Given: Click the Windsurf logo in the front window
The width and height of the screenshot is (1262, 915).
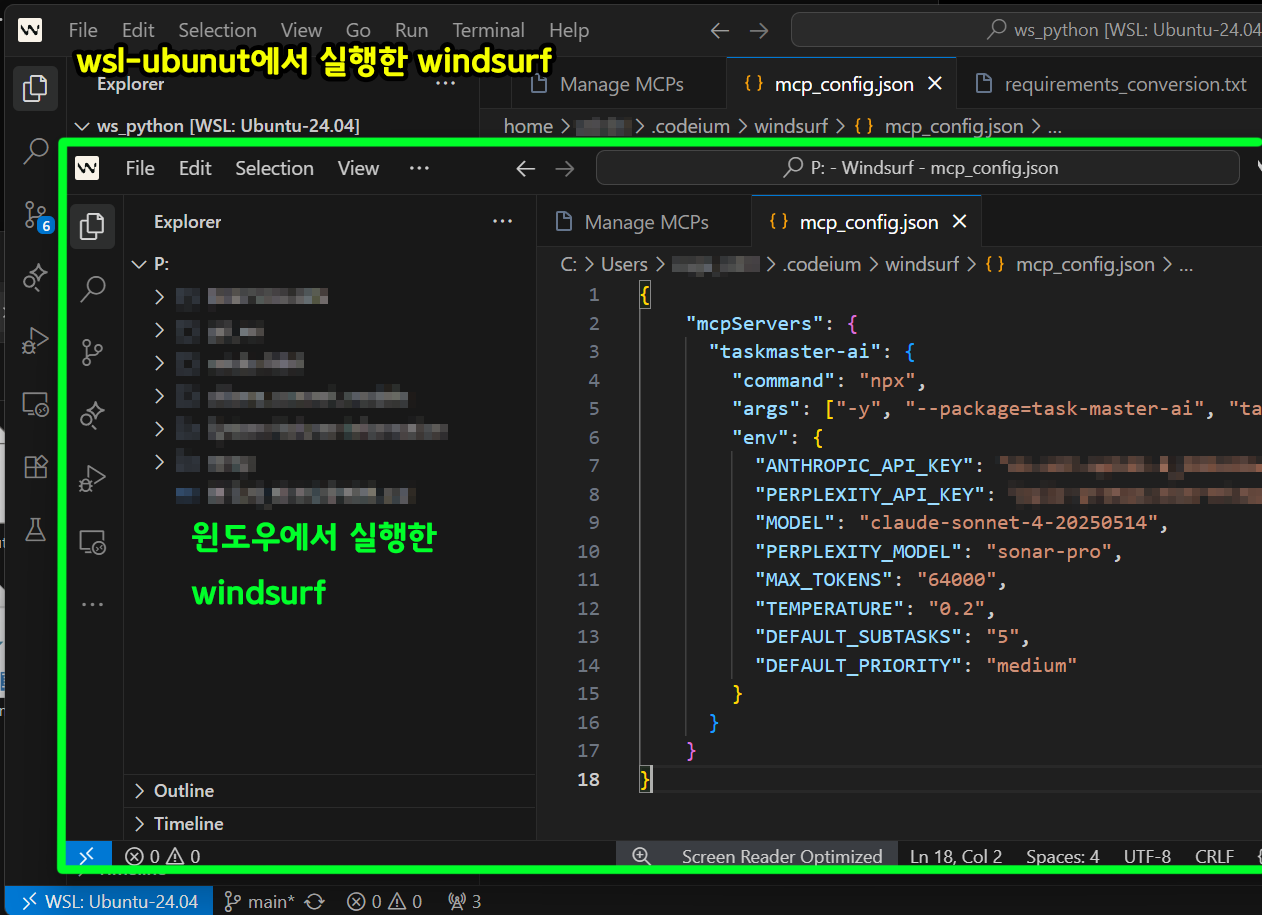Looking at the screenshot, I should (x=87, y=168).
